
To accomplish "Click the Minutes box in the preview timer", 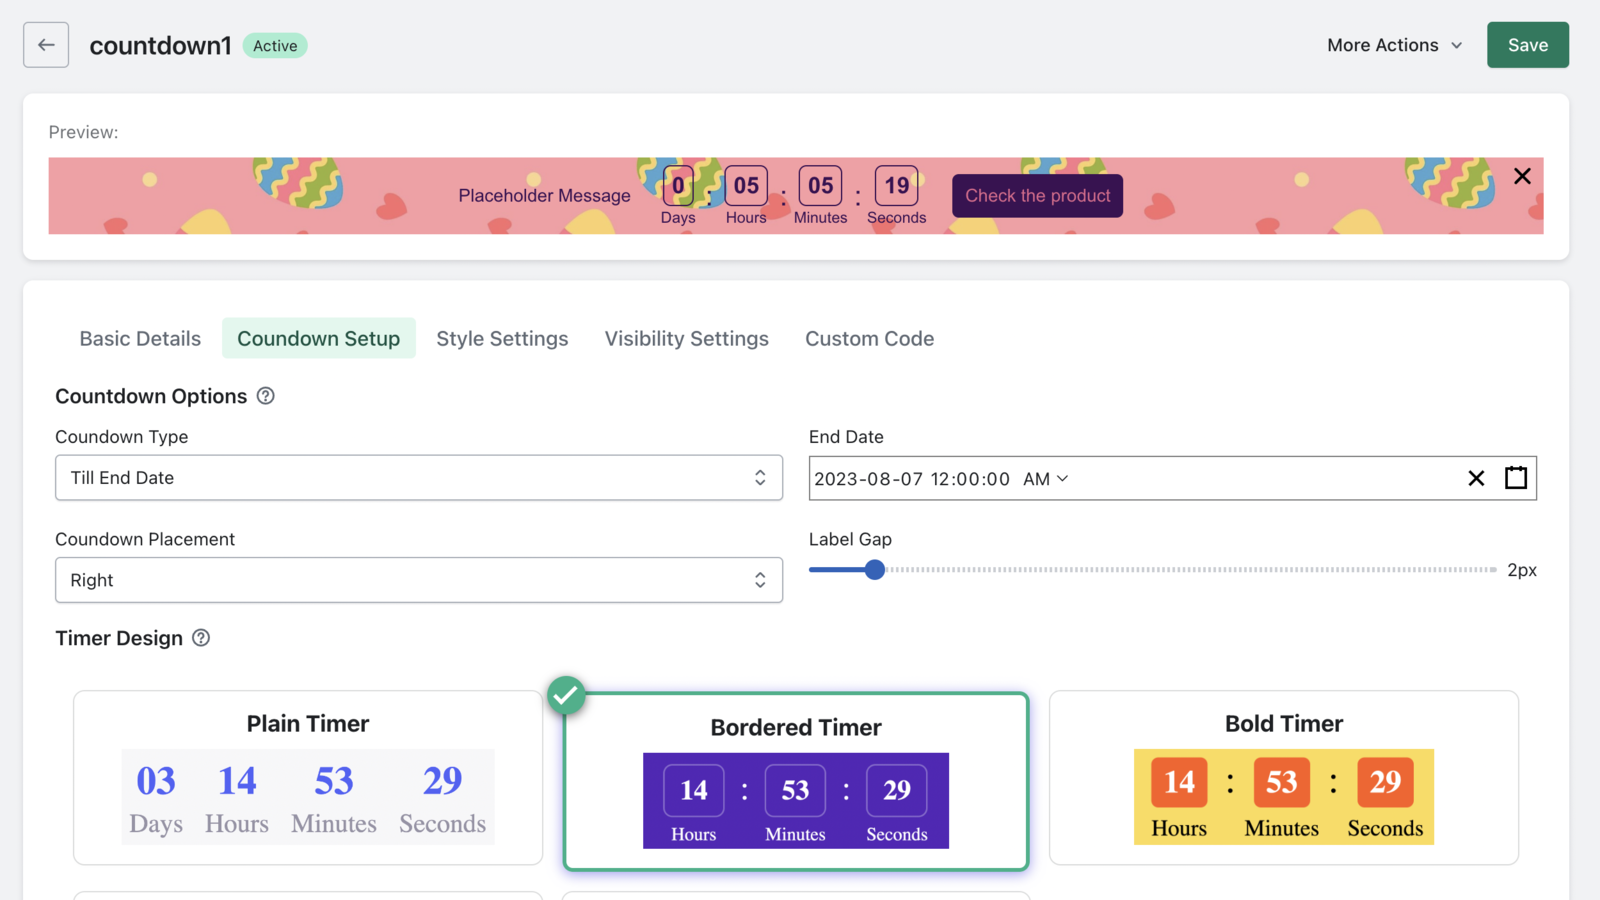I will (x=821, y=186).
